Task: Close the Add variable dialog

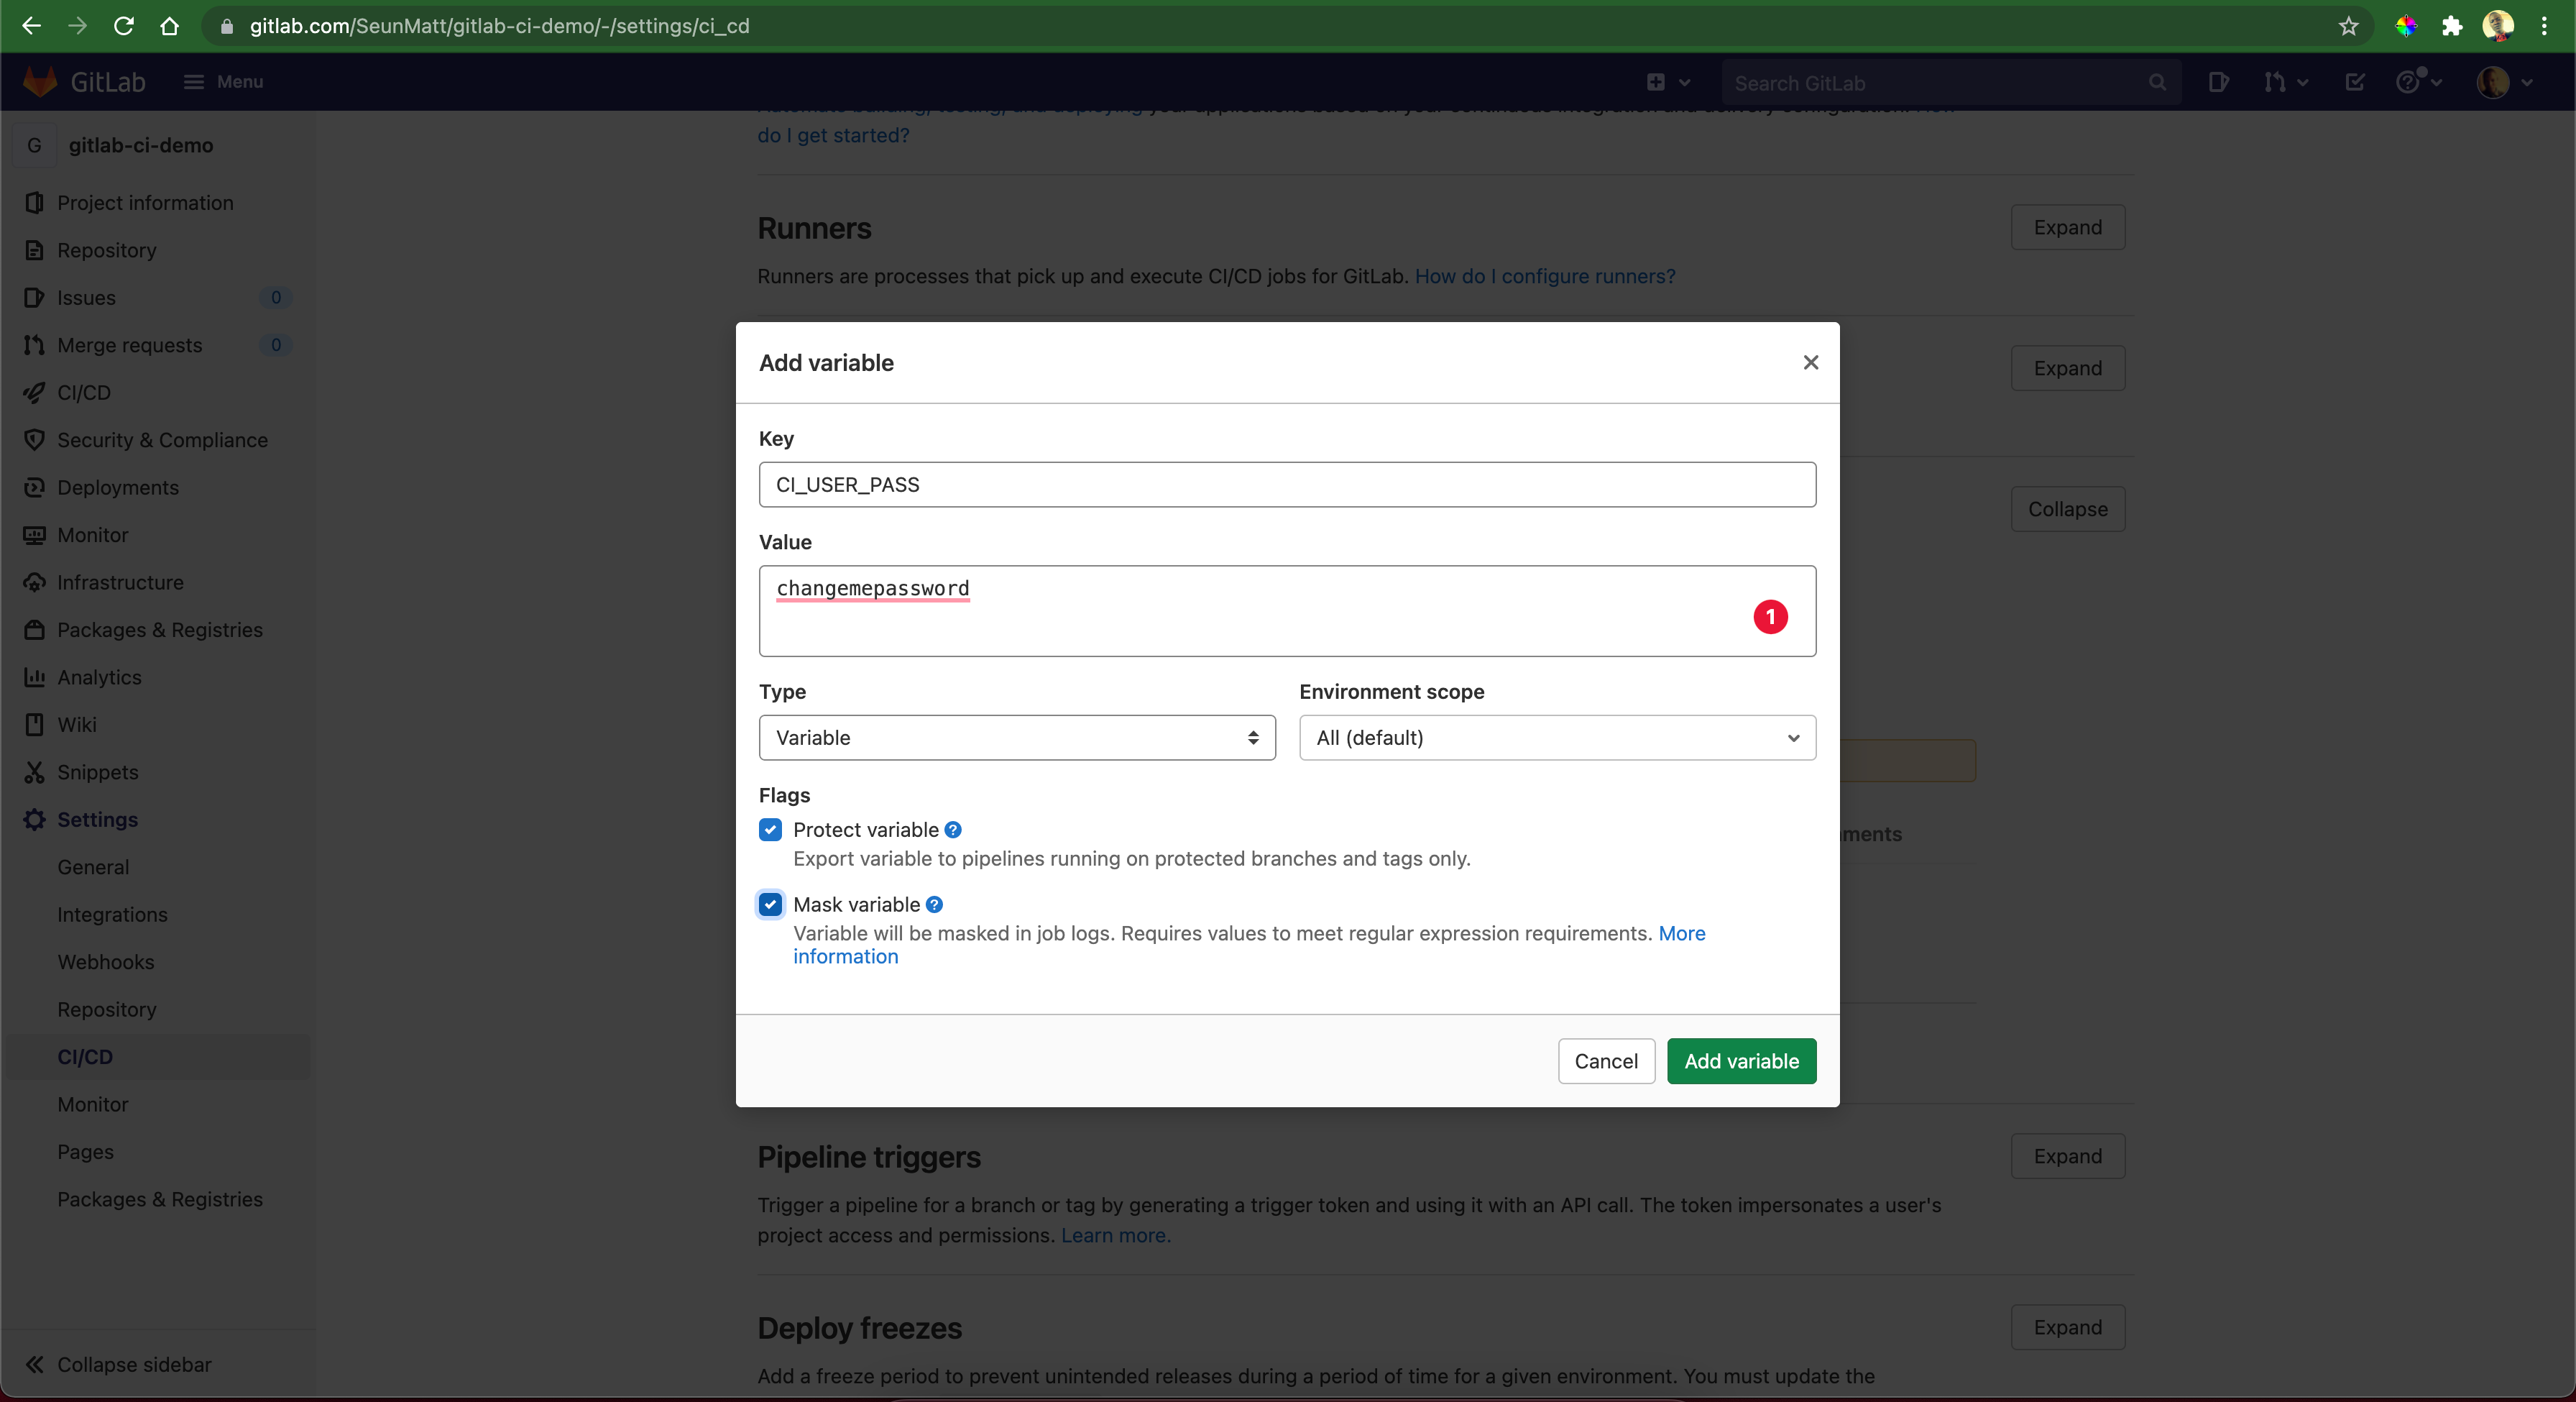Action: click(1810, 363)
